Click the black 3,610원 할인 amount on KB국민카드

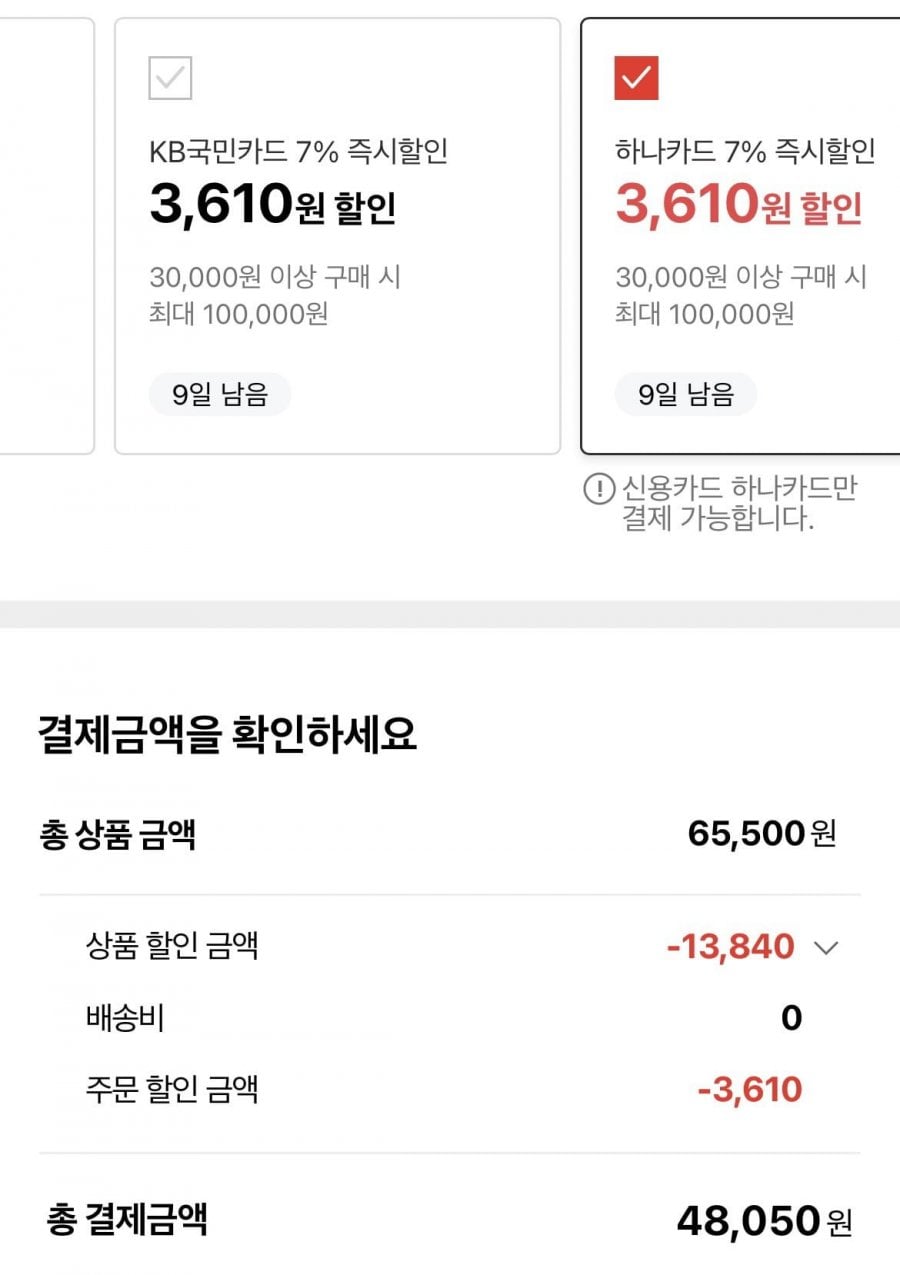[x=272, y=205]
